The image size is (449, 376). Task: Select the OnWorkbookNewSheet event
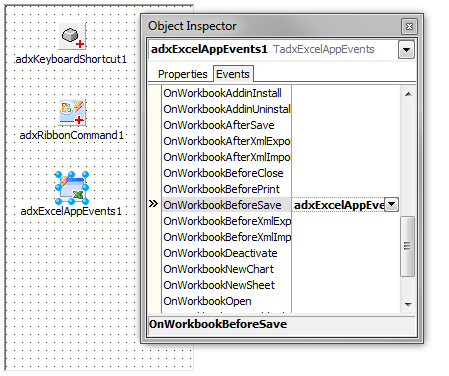[x=219, y=285]
